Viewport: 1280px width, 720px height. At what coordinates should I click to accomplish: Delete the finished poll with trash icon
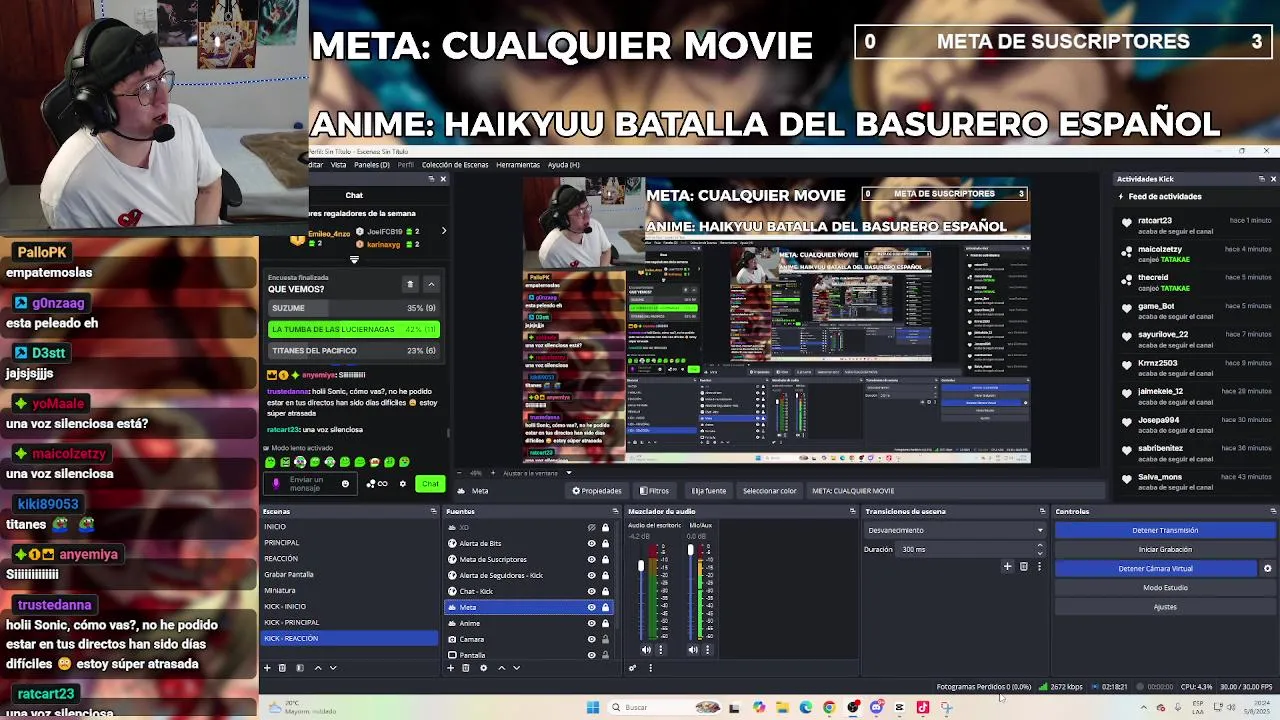click(x=409, y=284)
